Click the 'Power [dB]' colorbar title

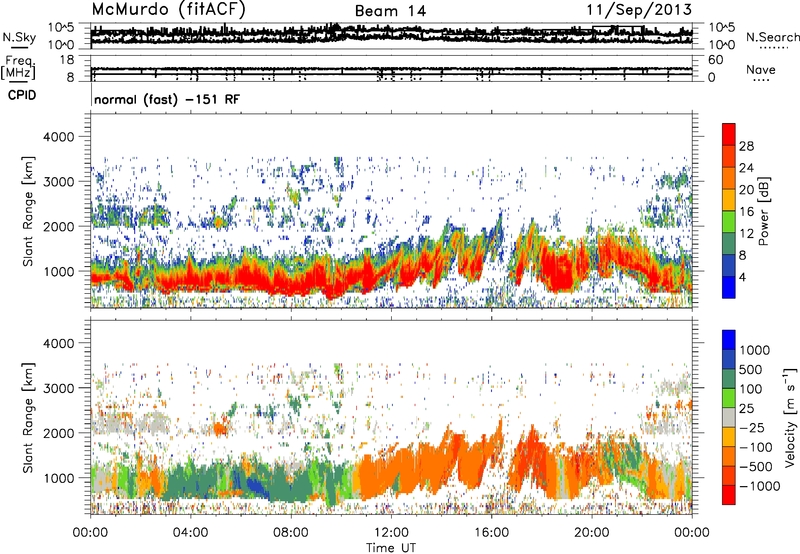[763, 211]
